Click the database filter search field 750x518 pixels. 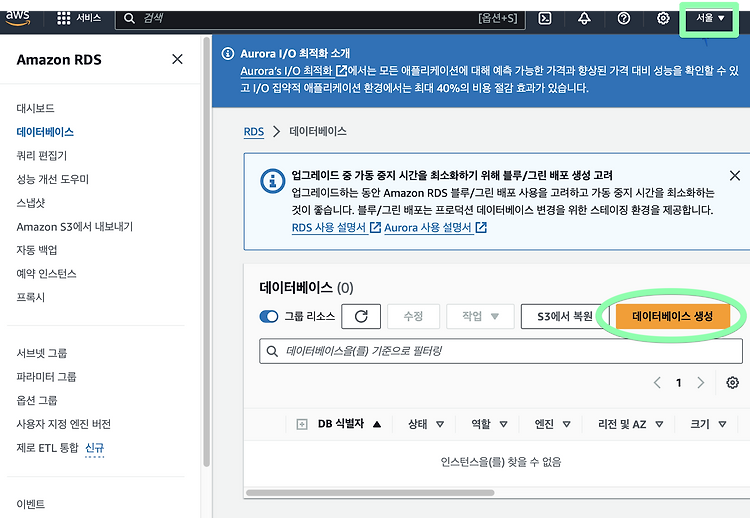coord(501,351)
